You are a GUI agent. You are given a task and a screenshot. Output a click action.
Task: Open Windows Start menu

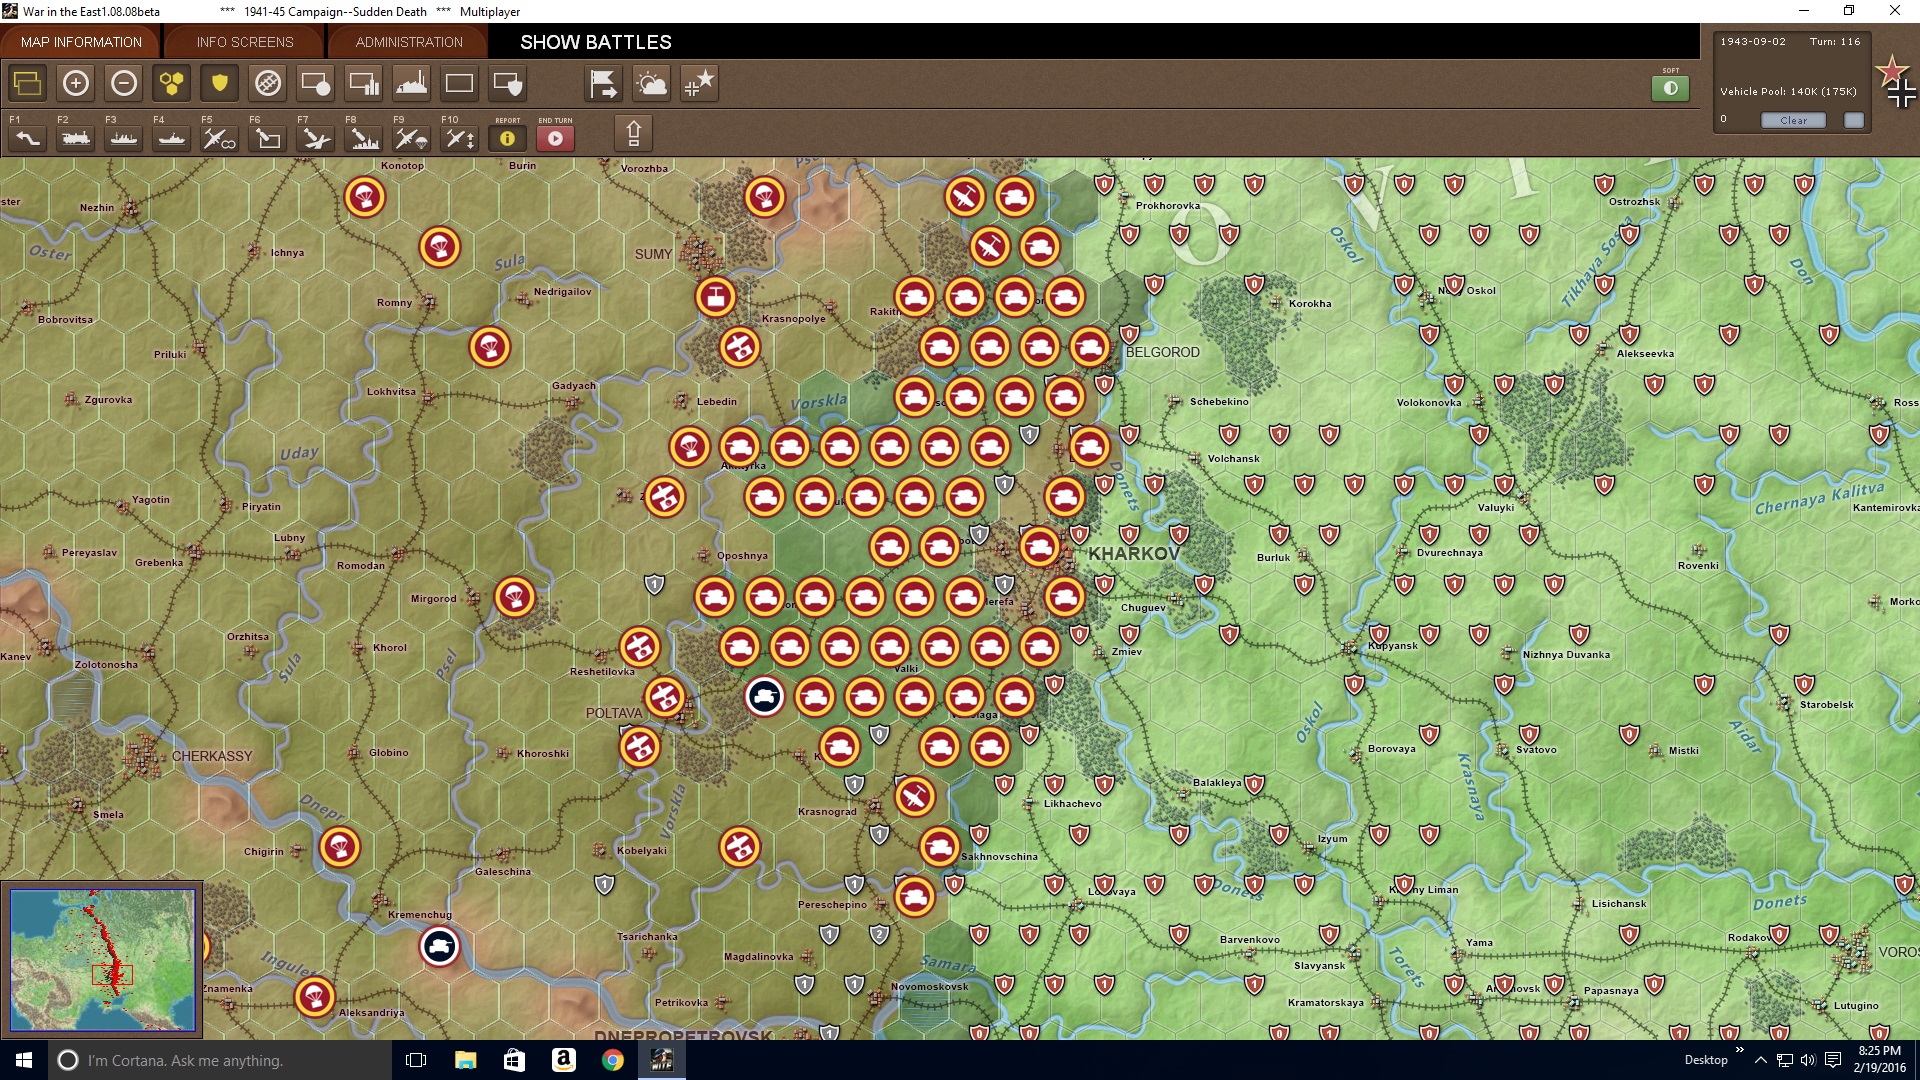coord(24,1060)
